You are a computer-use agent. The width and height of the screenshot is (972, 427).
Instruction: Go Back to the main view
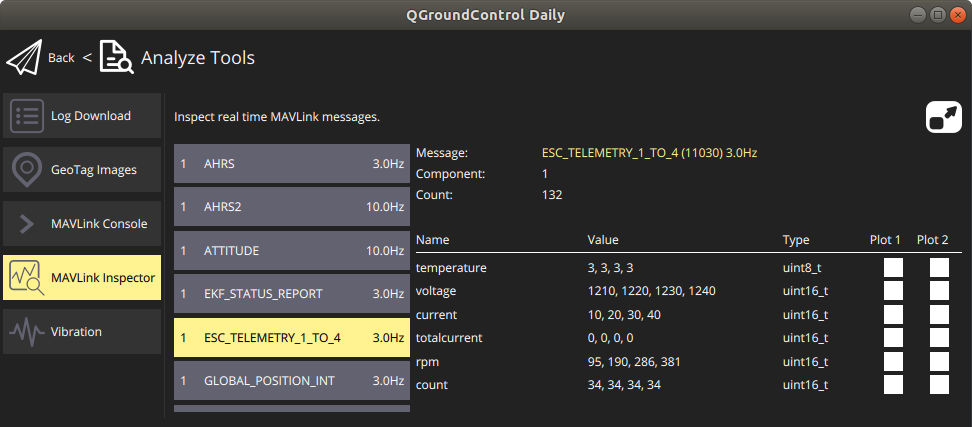pos(61,58)
